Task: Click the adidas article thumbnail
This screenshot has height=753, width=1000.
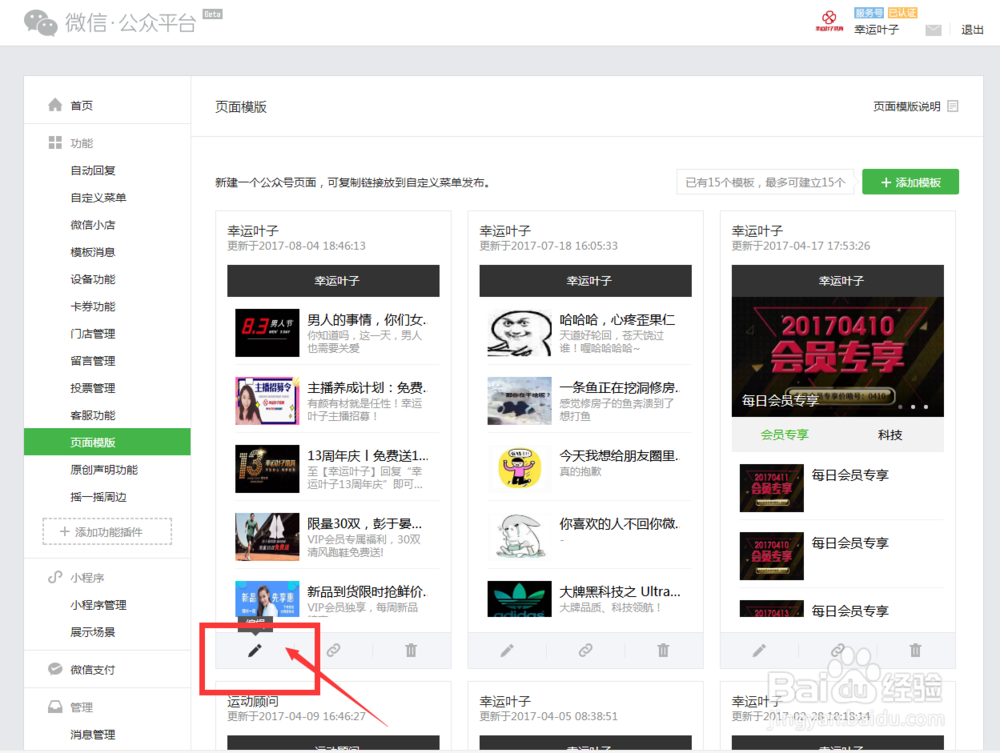Action: pyautogui.click(x=519, y=599)
